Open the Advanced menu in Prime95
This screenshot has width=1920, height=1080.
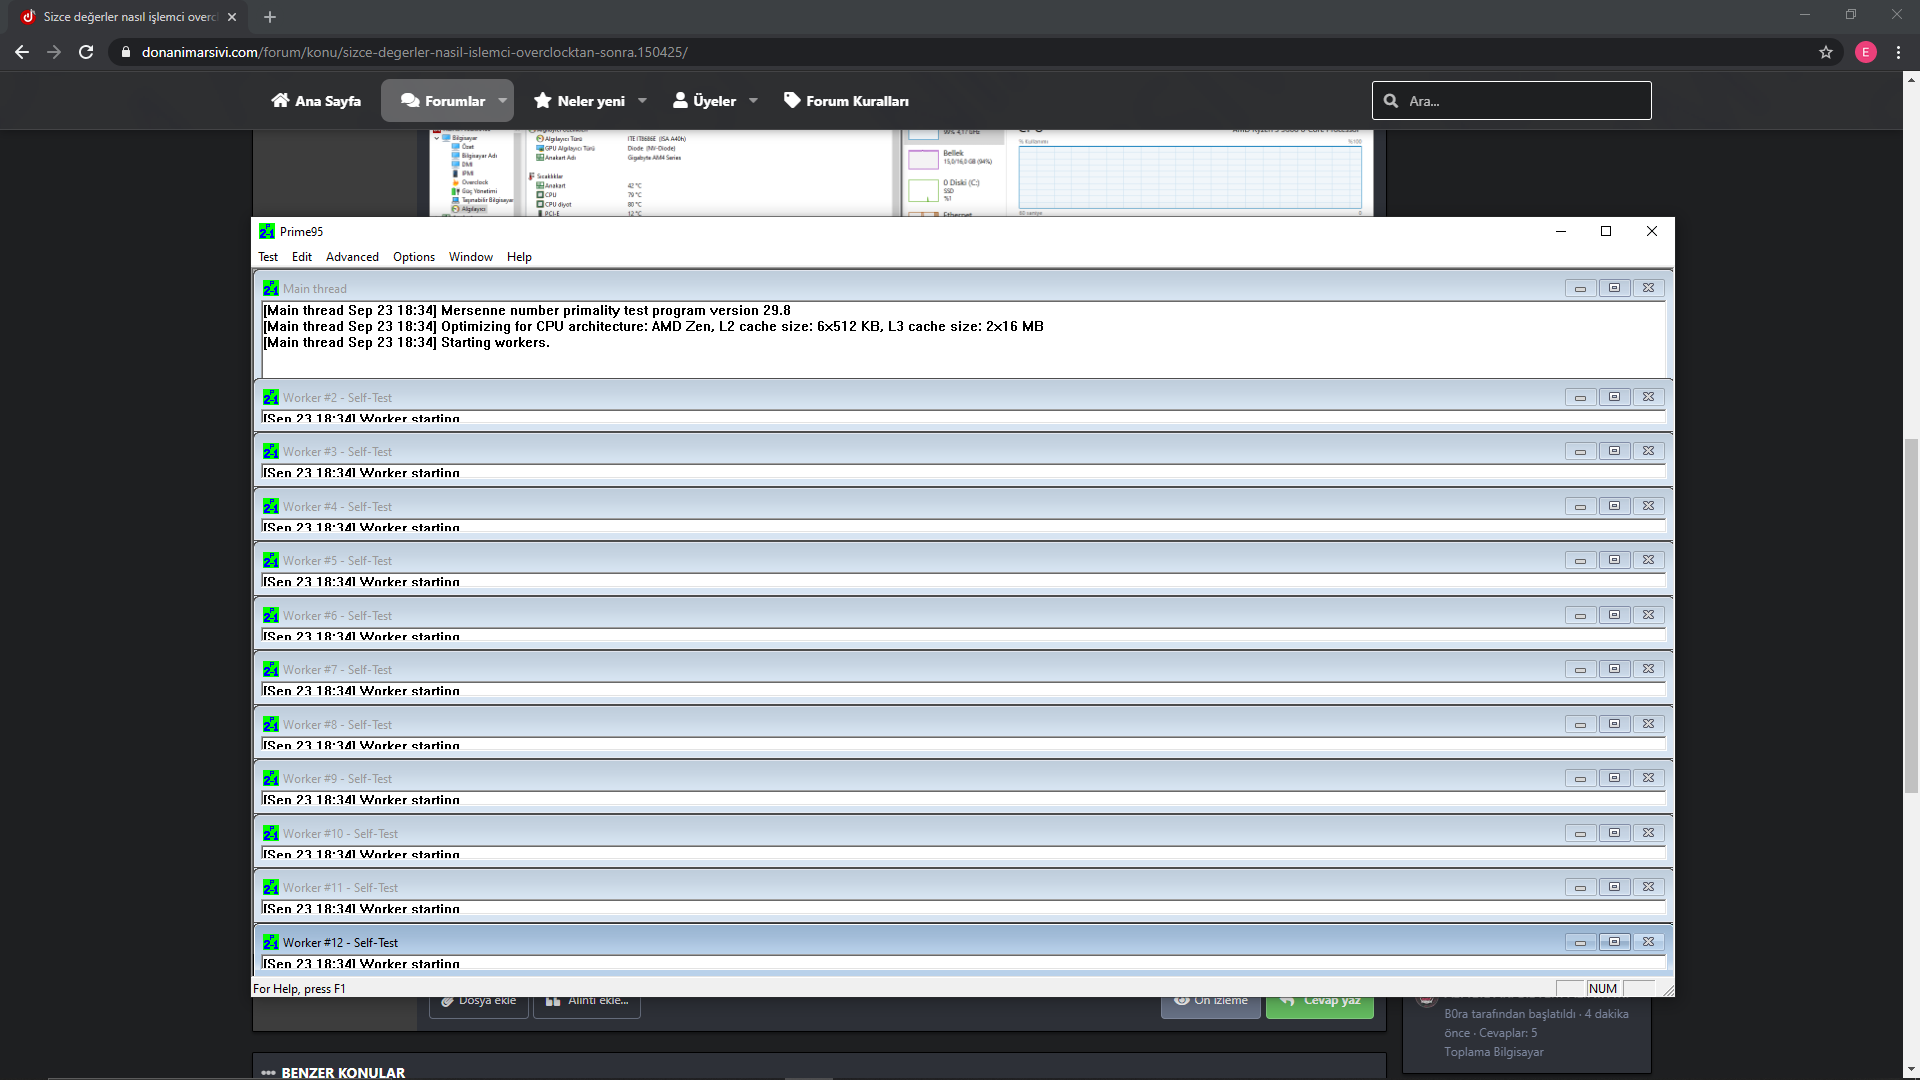click(352, 257)
